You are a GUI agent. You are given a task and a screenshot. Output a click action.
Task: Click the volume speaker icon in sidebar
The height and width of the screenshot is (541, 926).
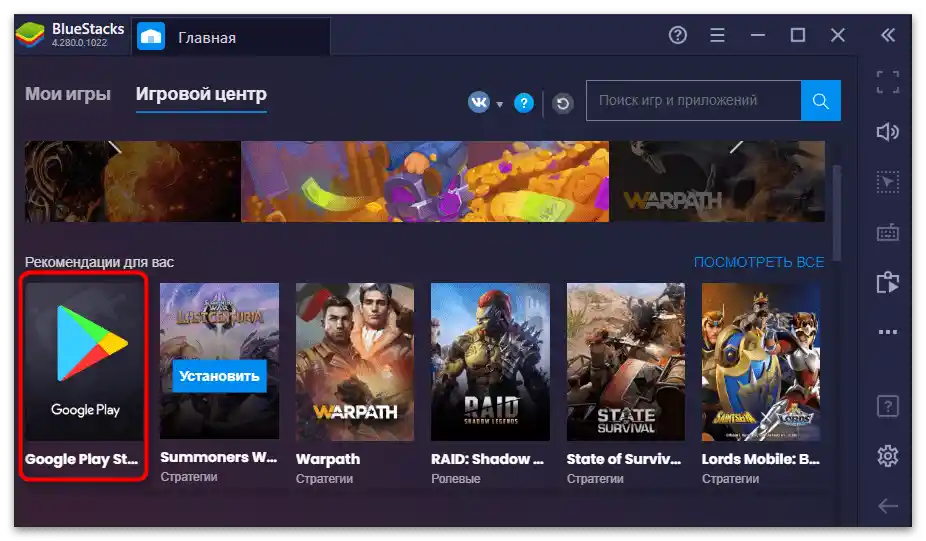[888, 131]
